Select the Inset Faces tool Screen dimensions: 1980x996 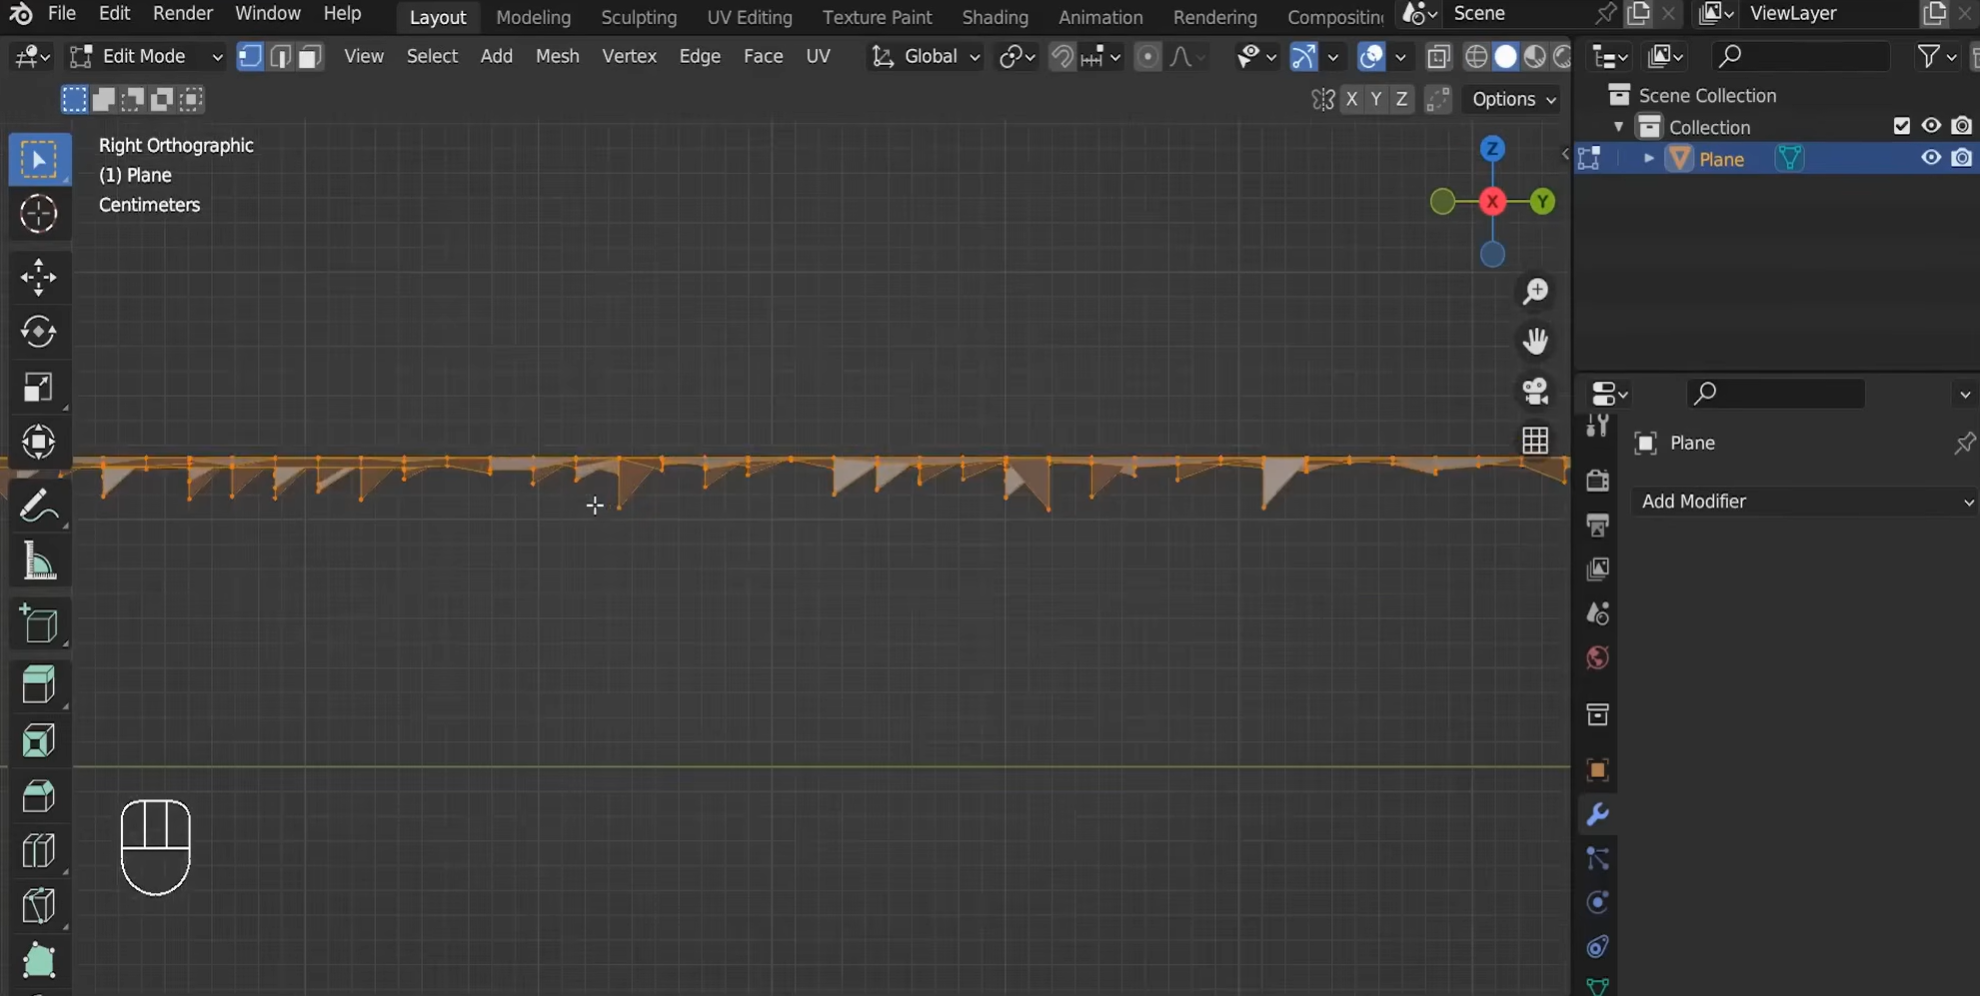point(39,741)
